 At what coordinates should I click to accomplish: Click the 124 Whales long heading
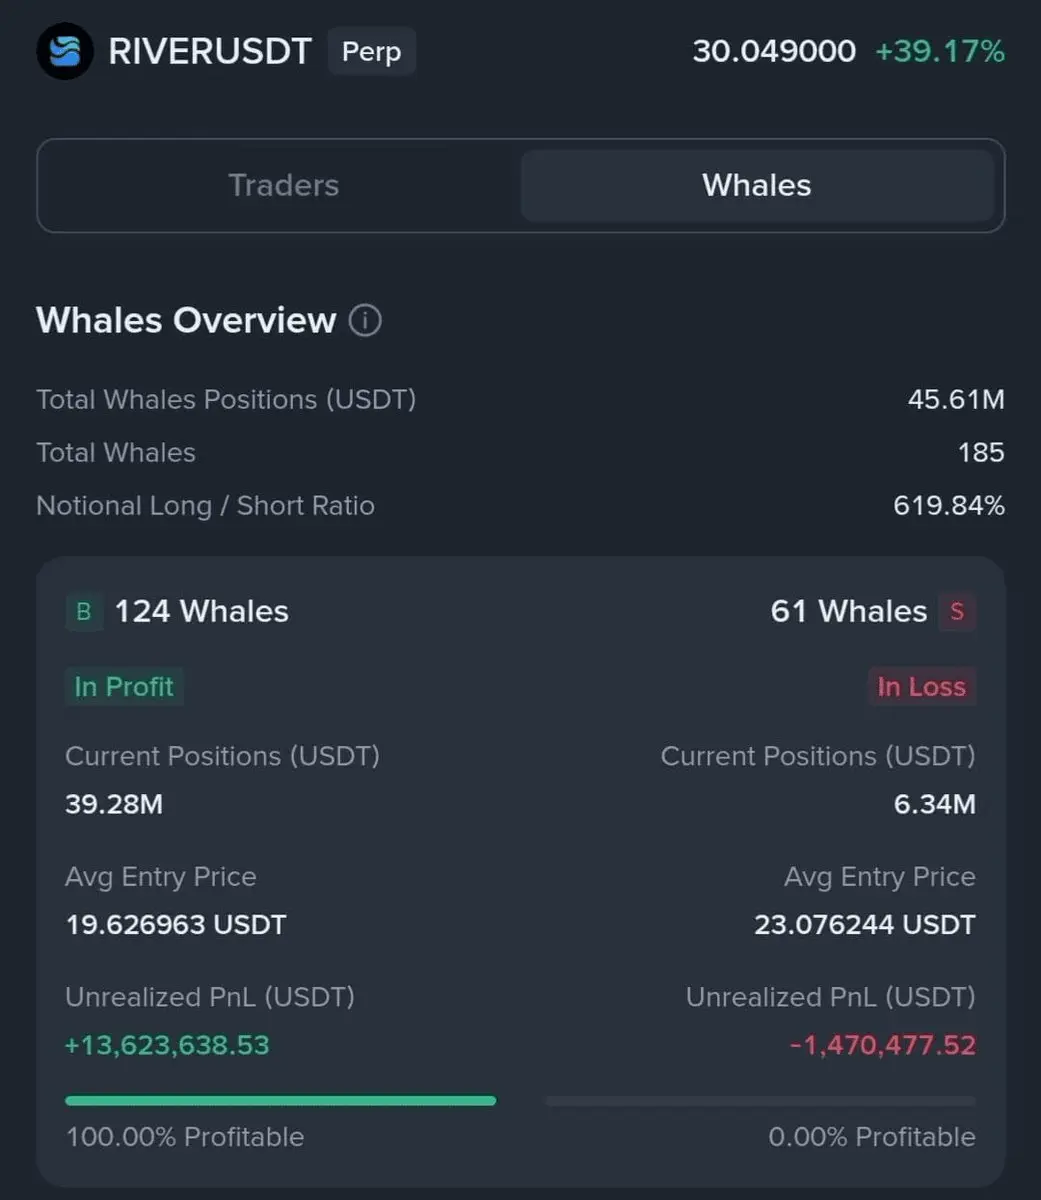click(x=202, y=611)
